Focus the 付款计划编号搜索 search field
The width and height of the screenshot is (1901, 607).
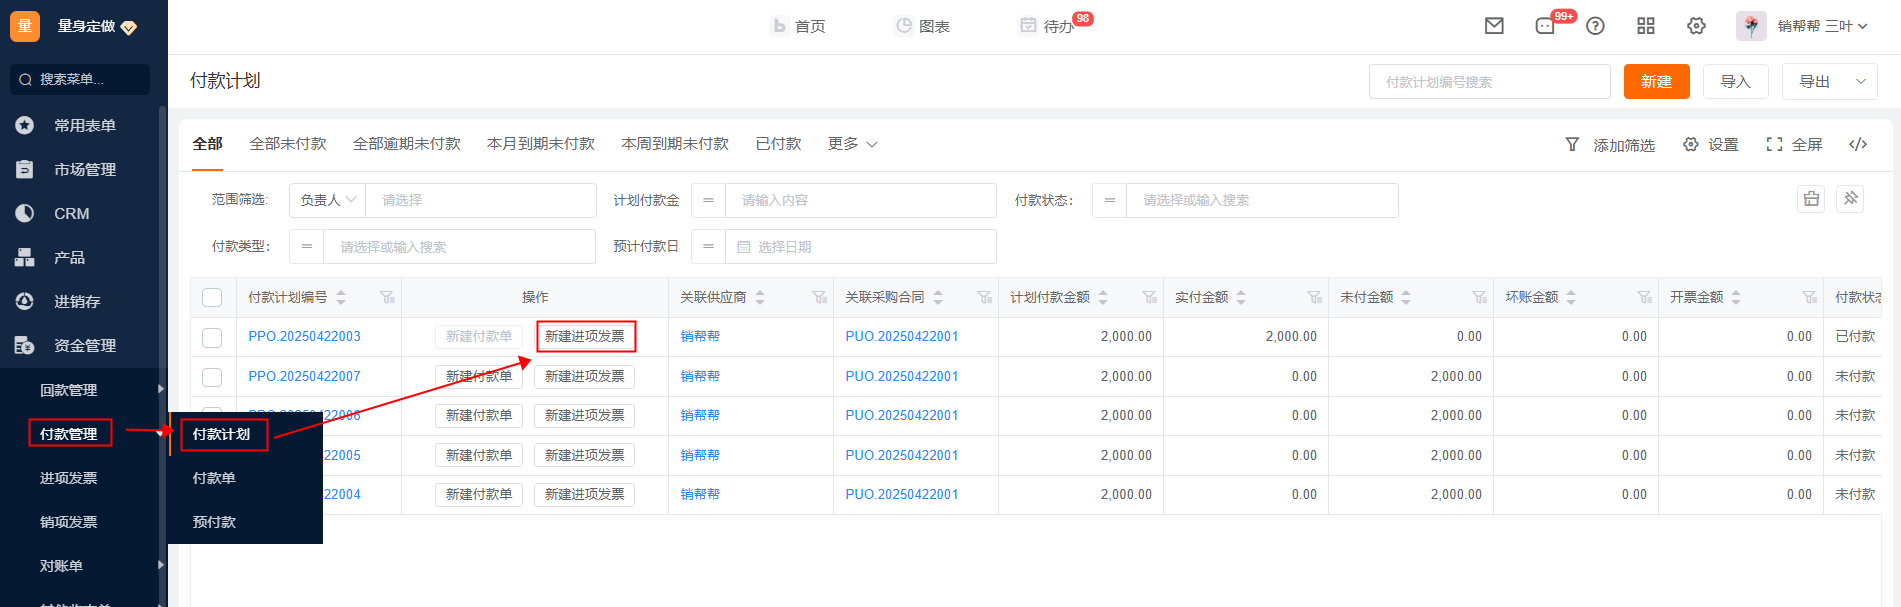click(x=1489, y=82)
